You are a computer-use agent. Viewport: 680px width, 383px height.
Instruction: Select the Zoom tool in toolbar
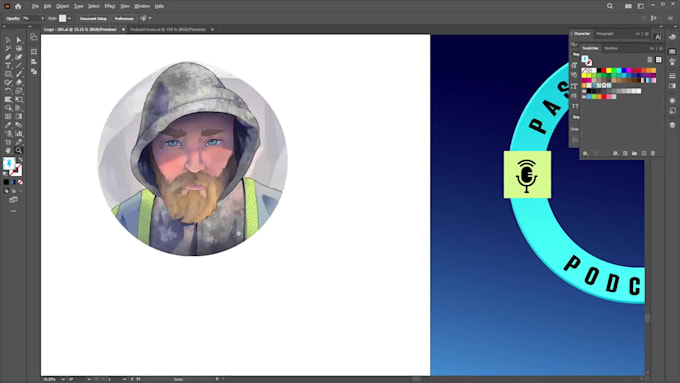19,150
